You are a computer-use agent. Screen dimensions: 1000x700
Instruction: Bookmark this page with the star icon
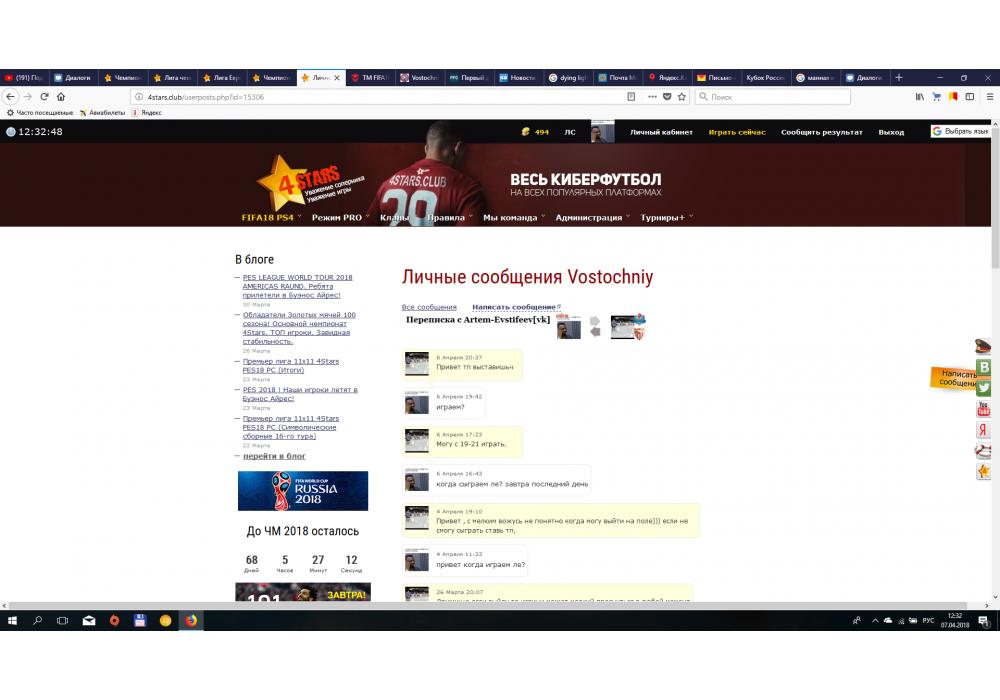tap(682, 97)
